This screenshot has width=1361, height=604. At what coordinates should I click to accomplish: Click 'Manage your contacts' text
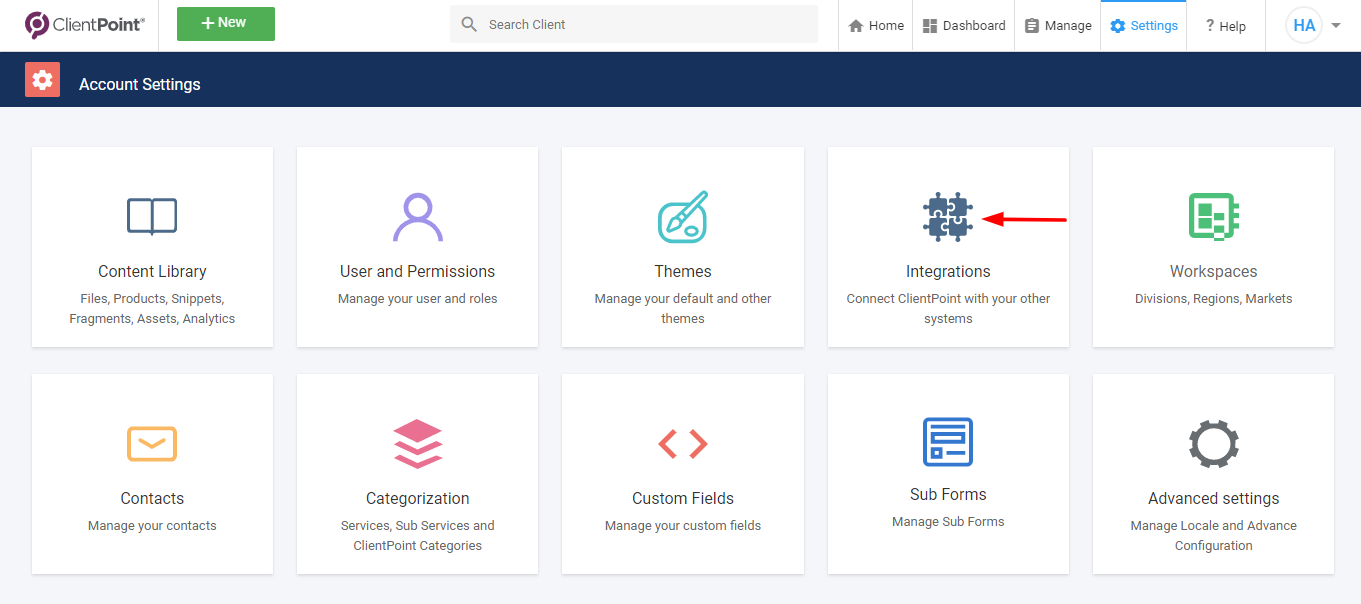point(152,525)
